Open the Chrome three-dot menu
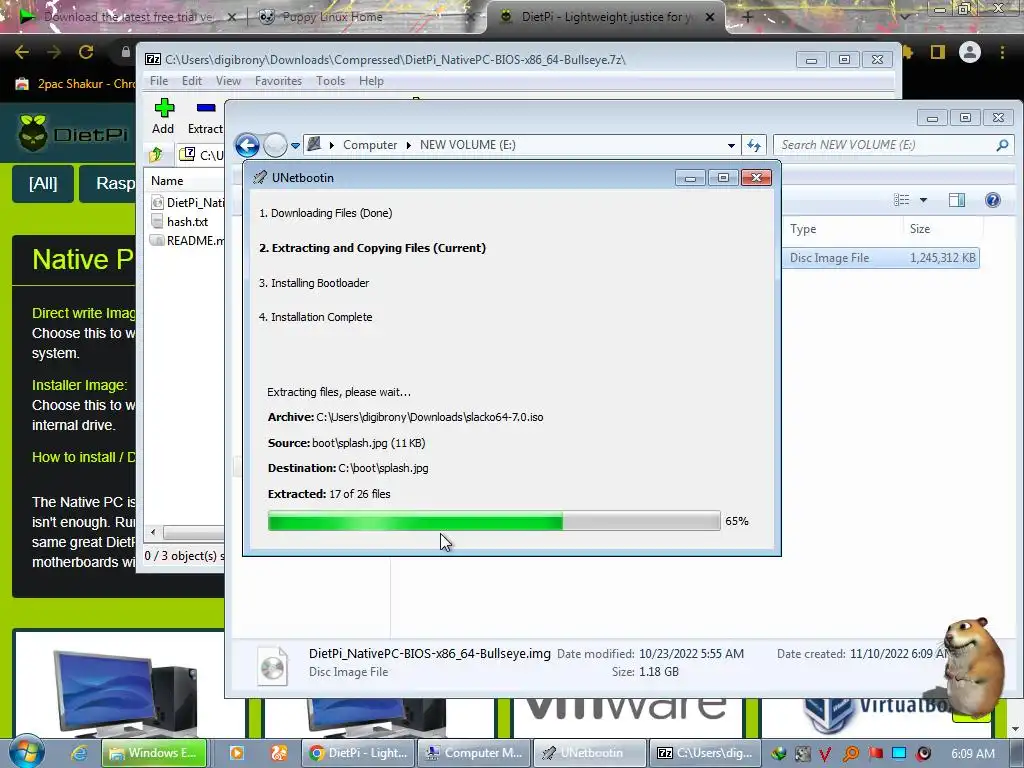The width and height of the screenshot is (1024, 768). coord(1002,52)
